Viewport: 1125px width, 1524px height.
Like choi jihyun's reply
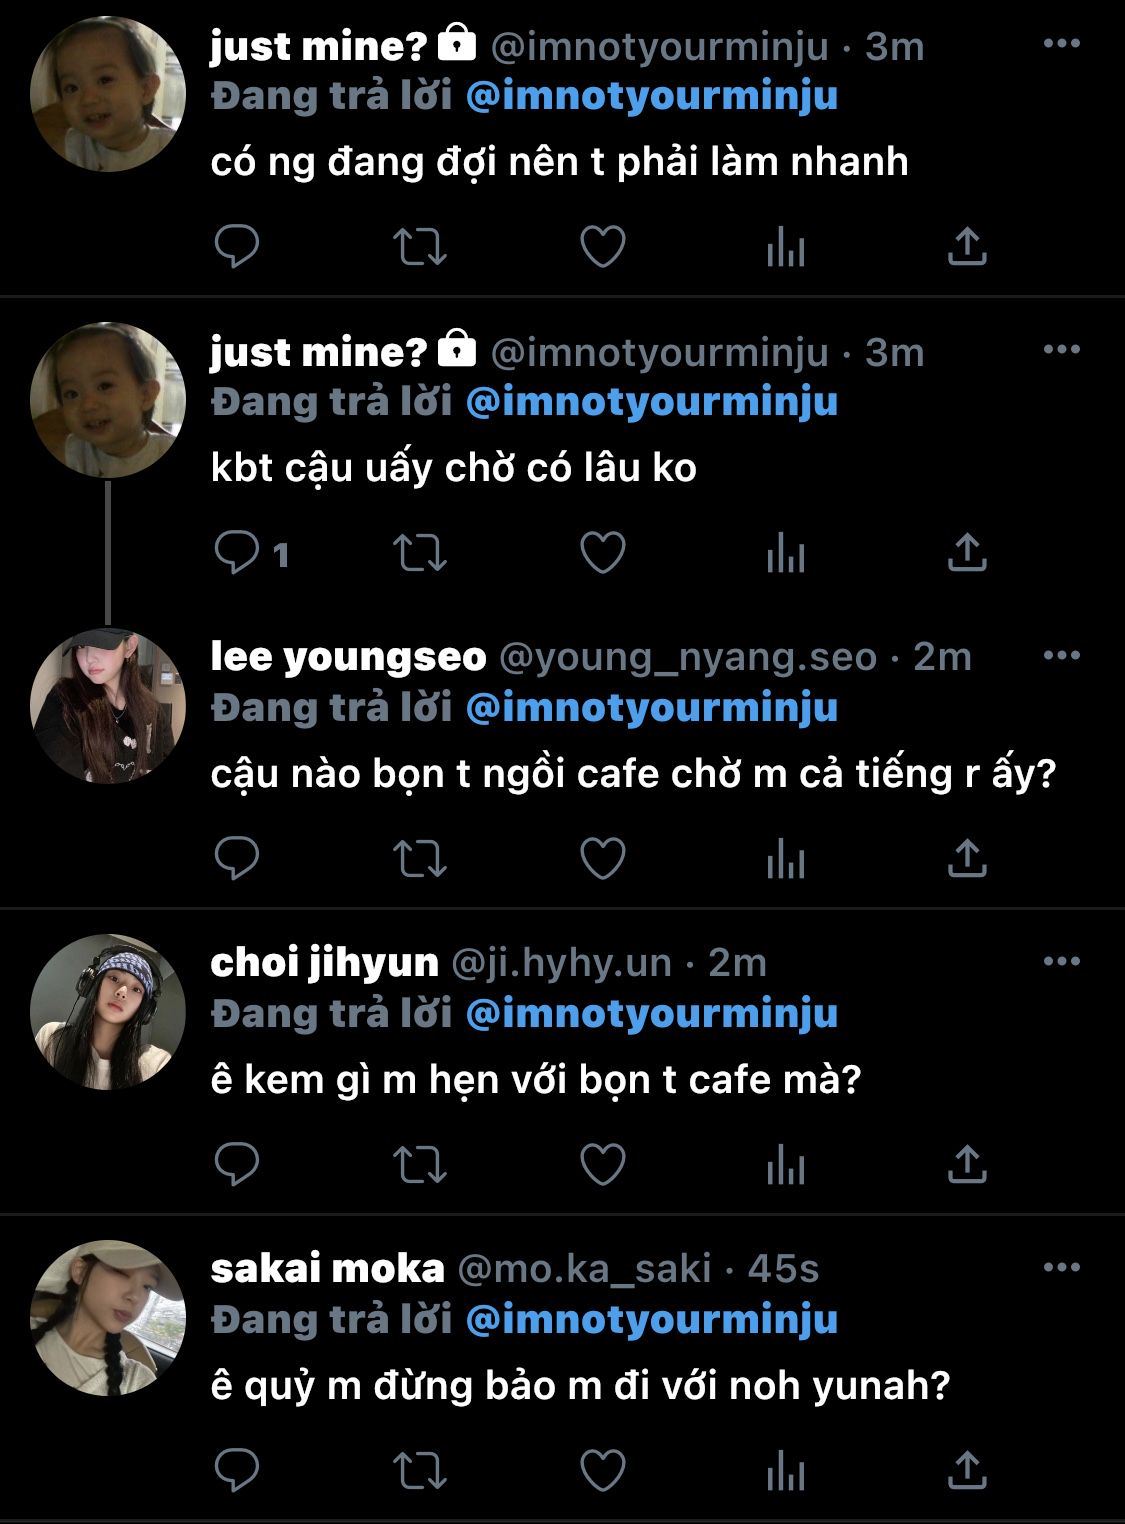pyautogui.click(x=603, y=1164)
